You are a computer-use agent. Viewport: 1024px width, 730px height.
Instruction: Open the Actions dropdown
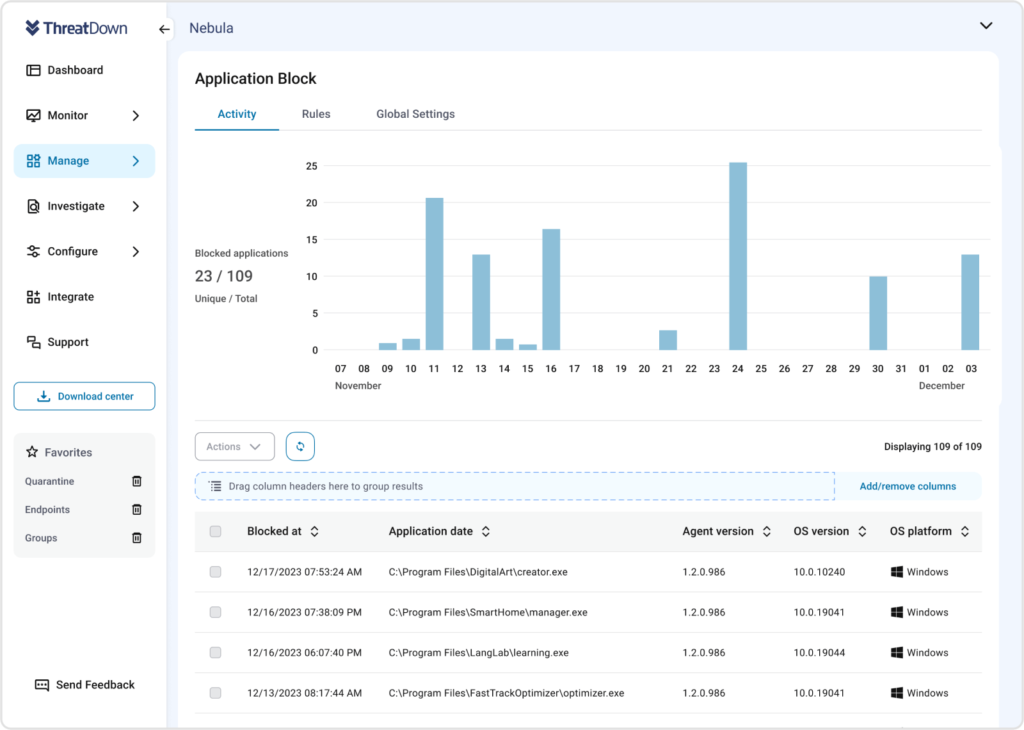pyautogui.click(x=234, y=447)
